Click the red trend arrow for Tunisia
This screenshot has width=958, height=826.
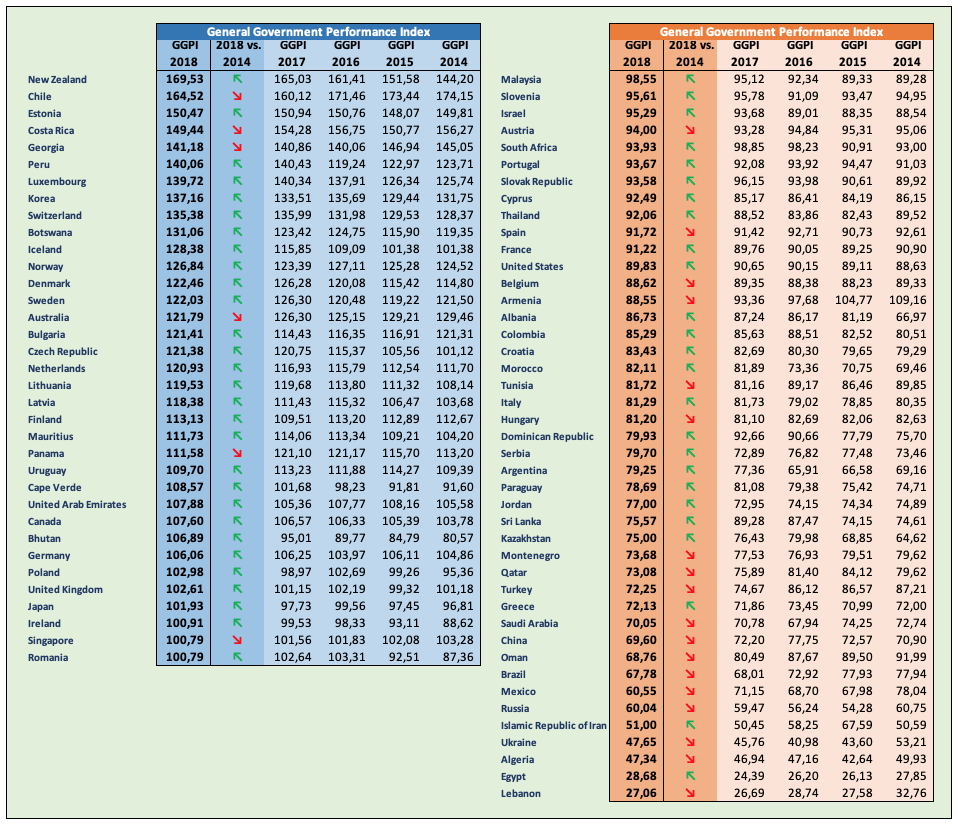pyautogui.click(x=690, y=385)
